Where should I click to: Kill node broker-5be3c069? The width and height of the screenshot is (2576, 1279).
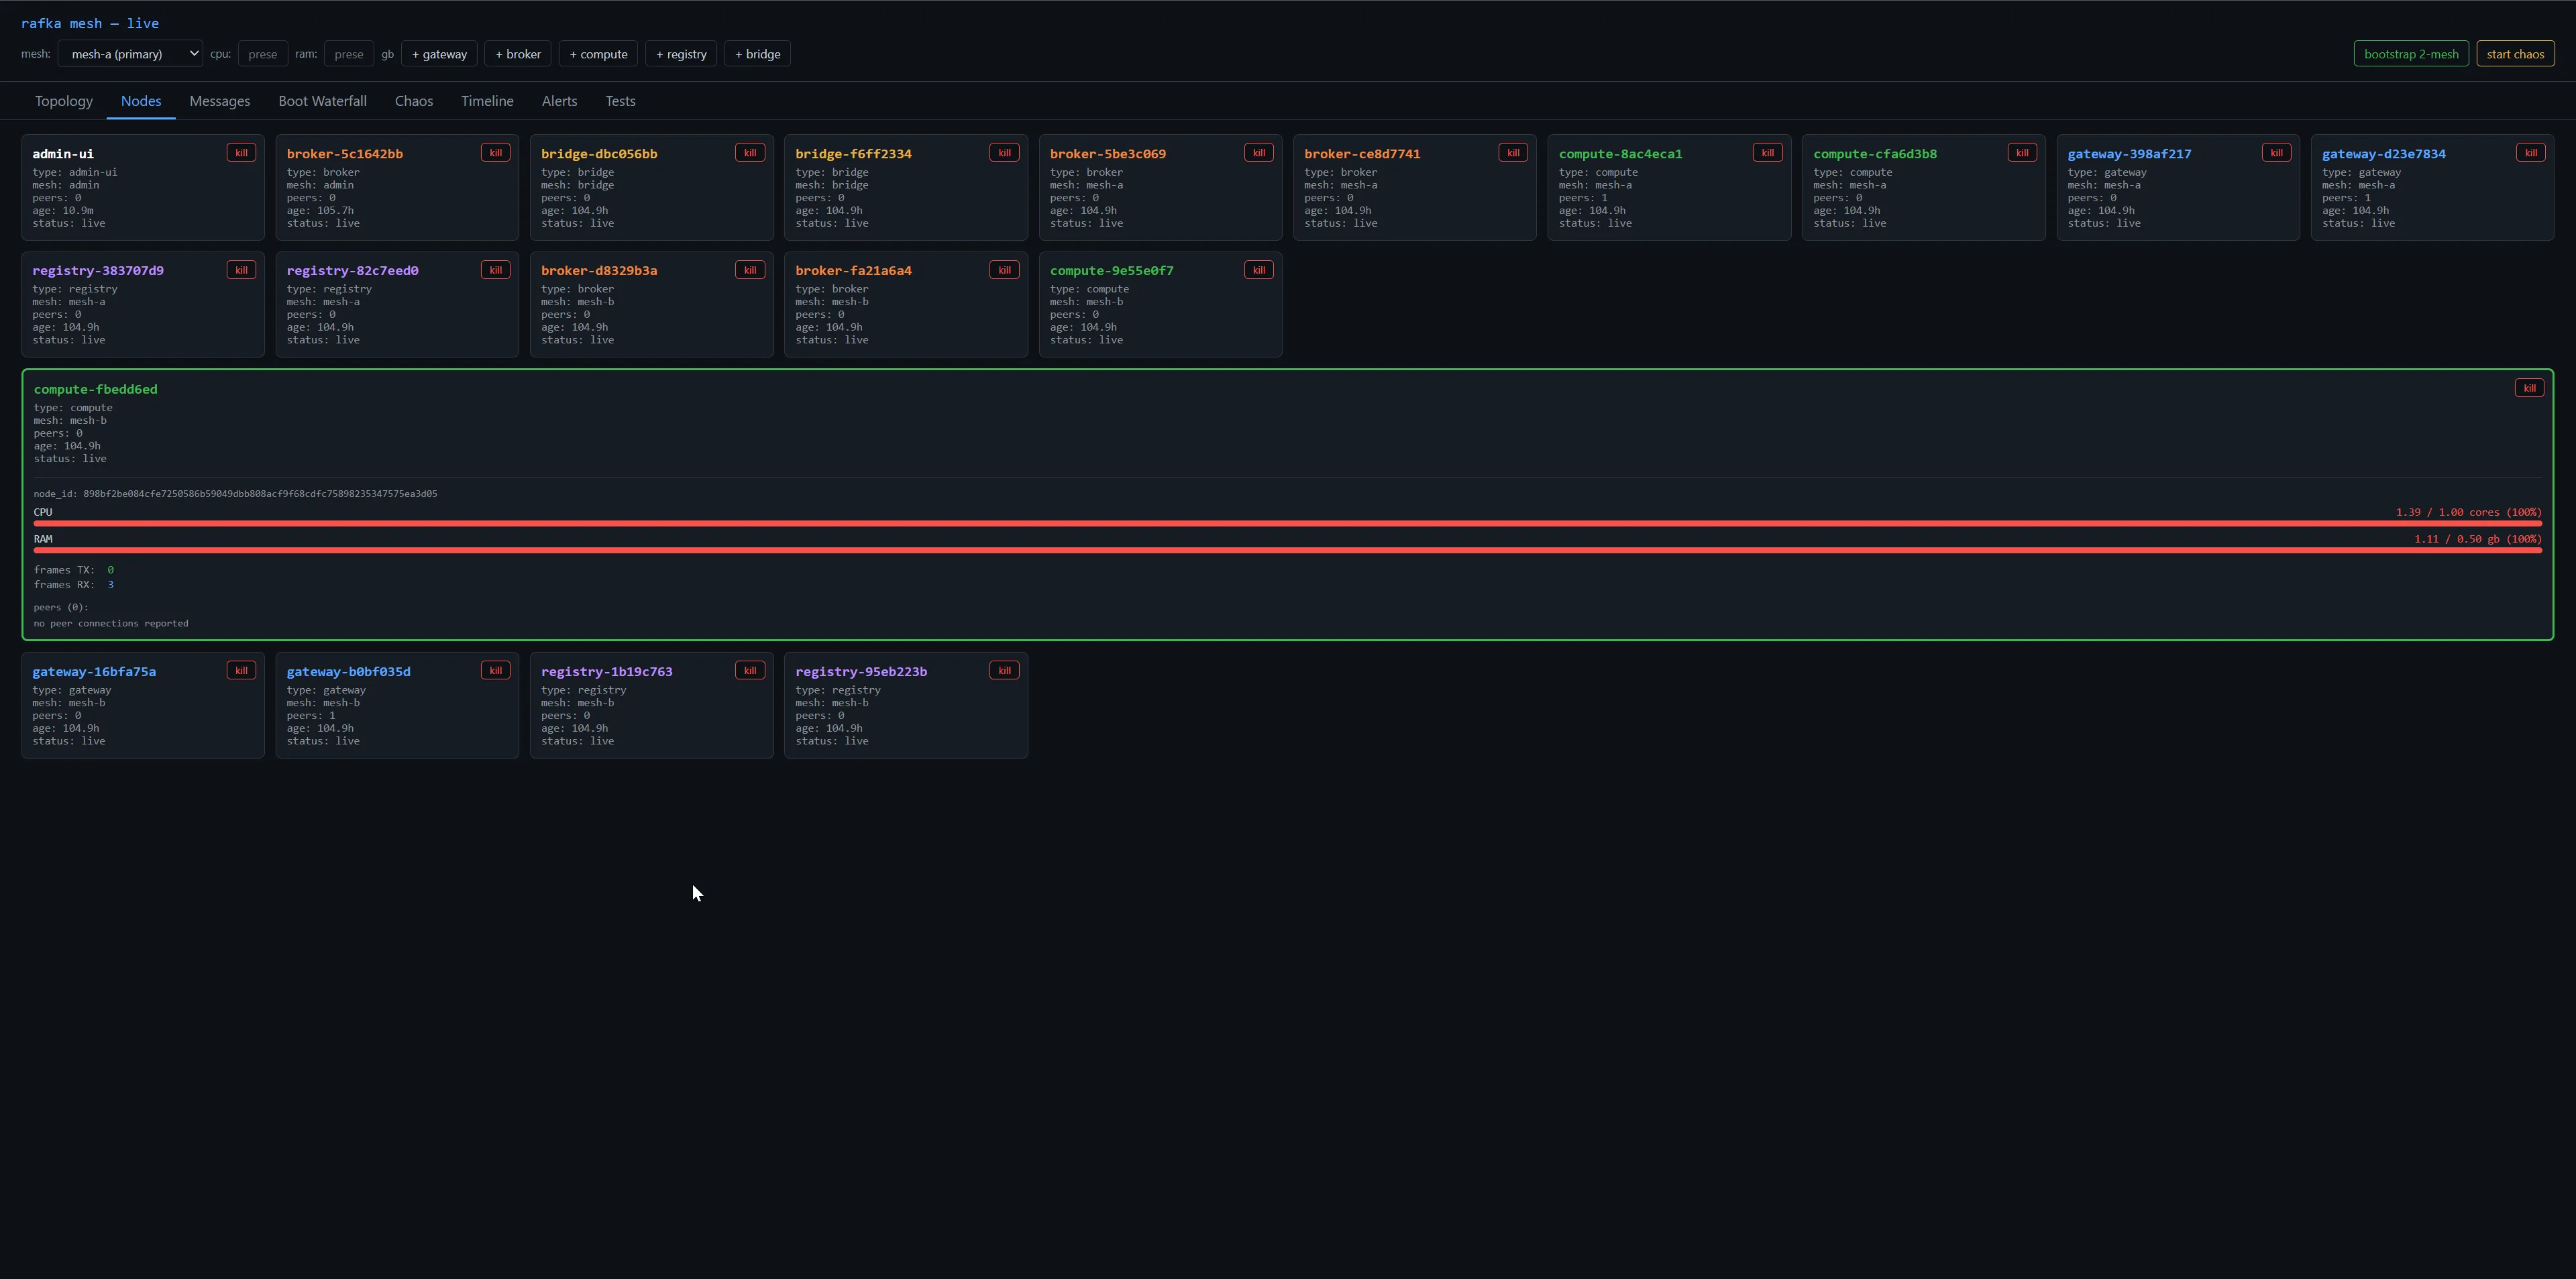(x=1259, y=153)
